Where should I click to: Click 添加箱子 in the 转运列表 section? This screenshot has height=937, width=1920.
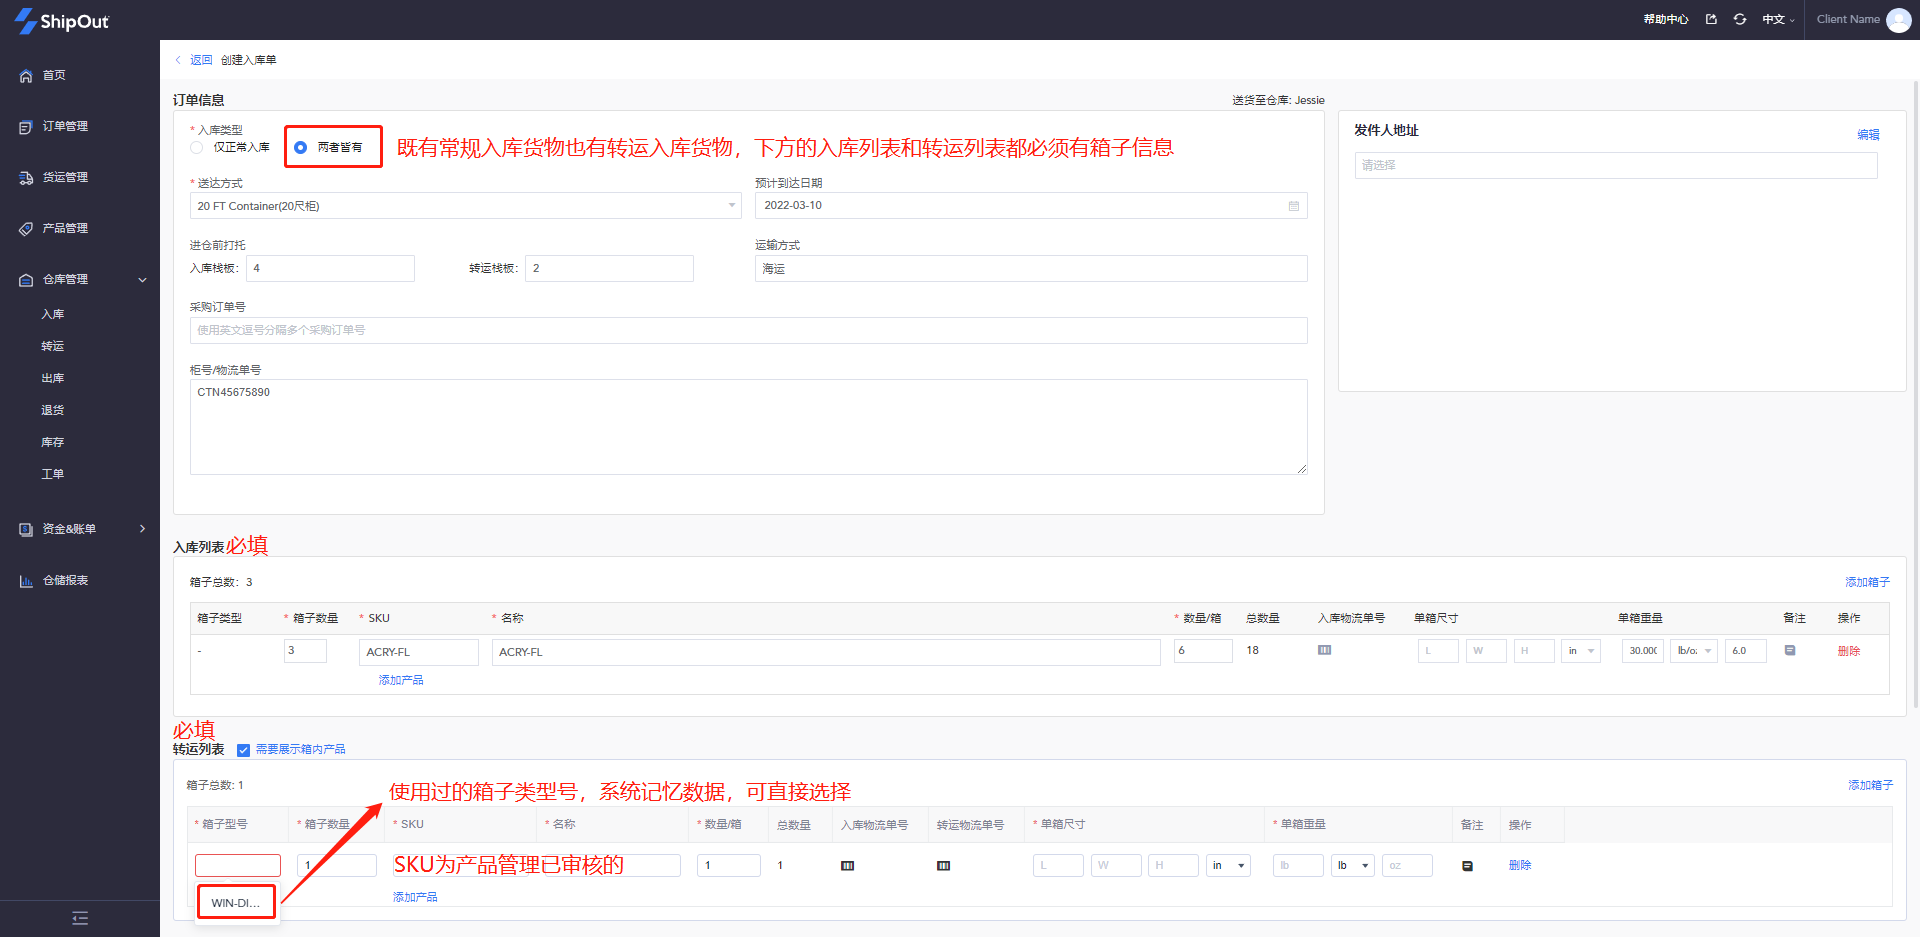[x=1870, y=786]
